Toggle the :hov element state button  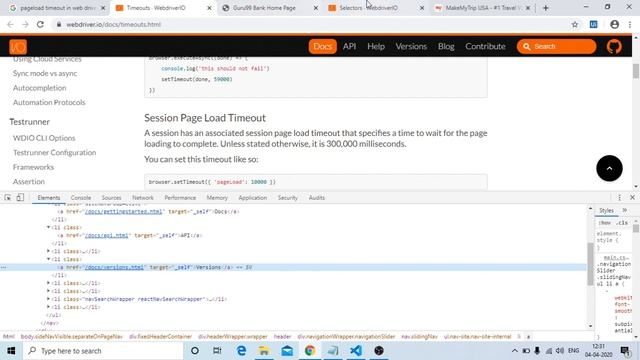604,223
